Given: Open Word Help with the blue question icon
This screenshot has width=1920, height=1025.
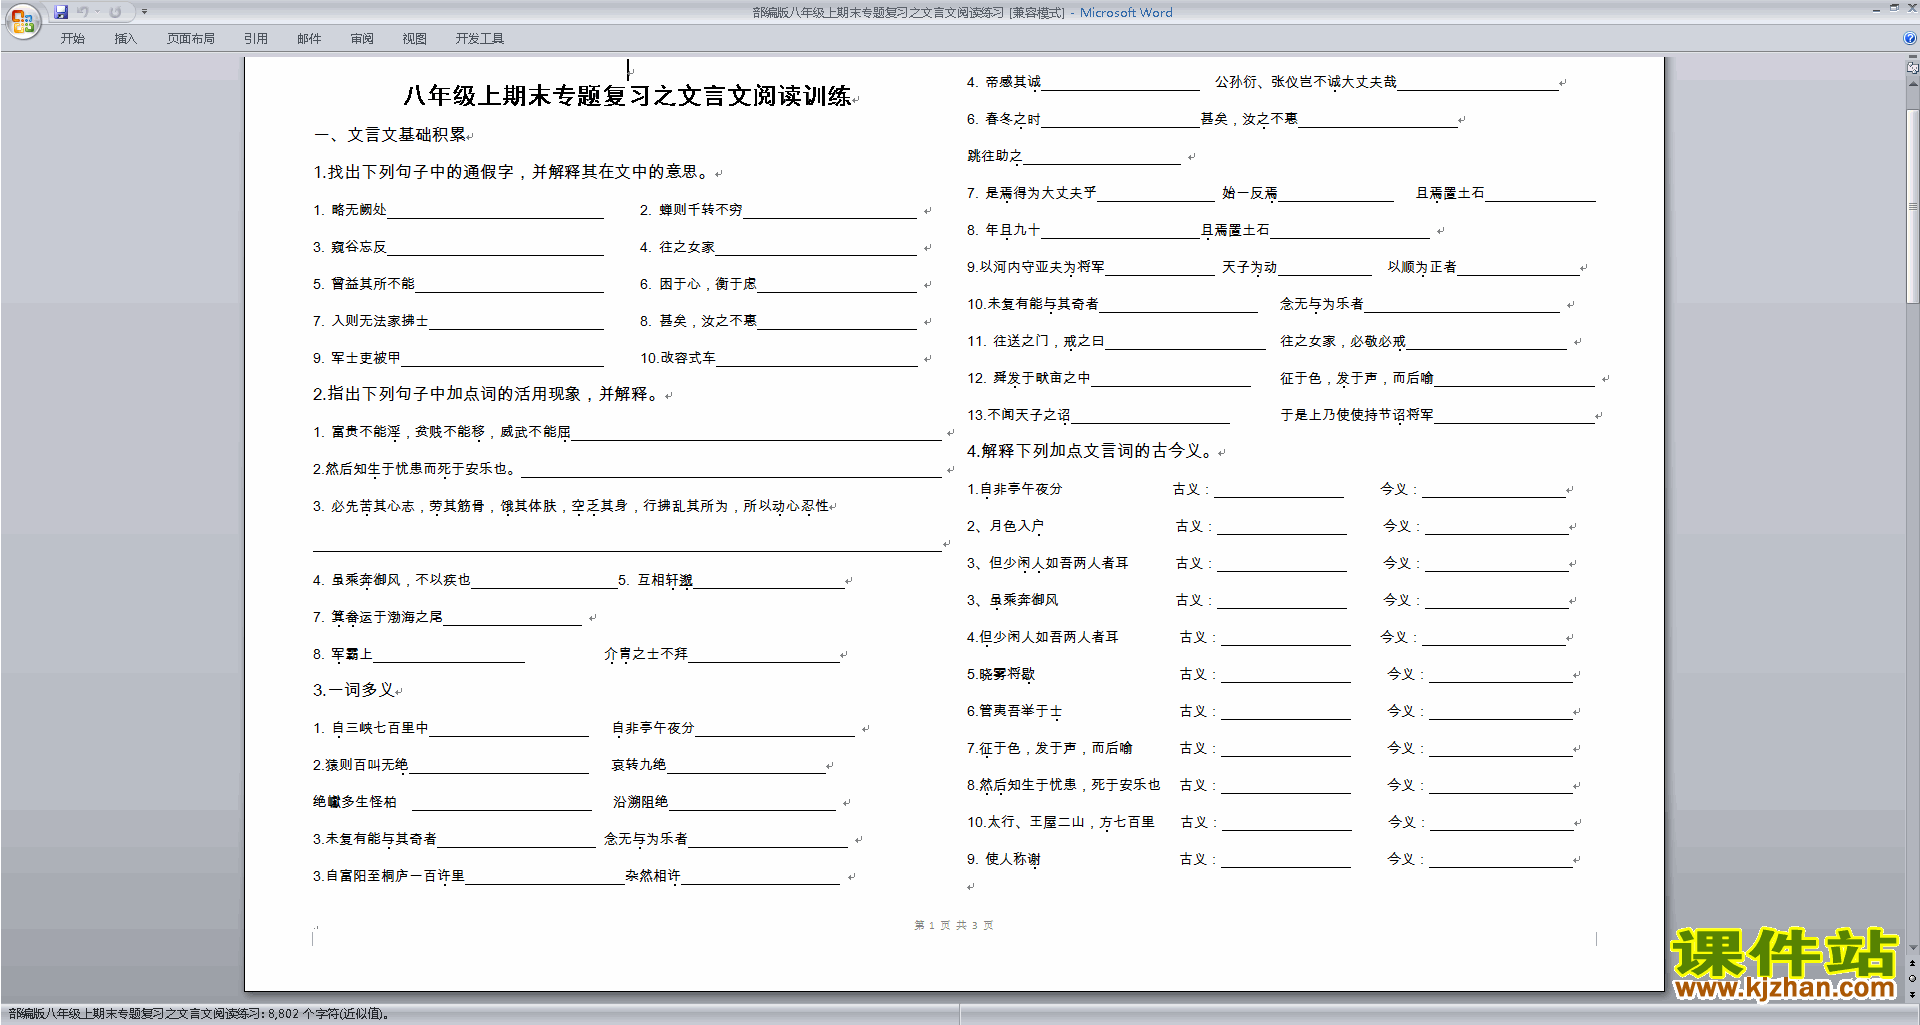Looking at the screenshot, I should 1910,38.
